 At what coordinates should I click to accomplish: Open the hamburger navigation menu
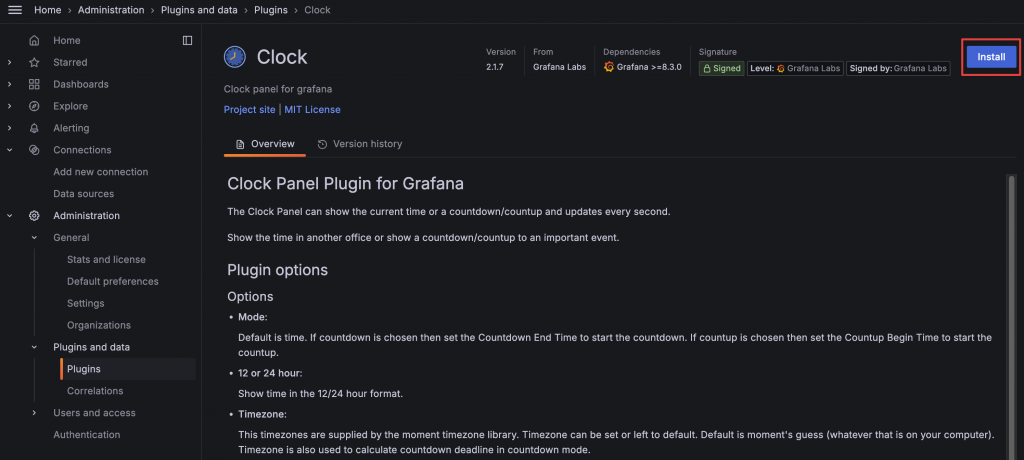click(x=15, y=10)
